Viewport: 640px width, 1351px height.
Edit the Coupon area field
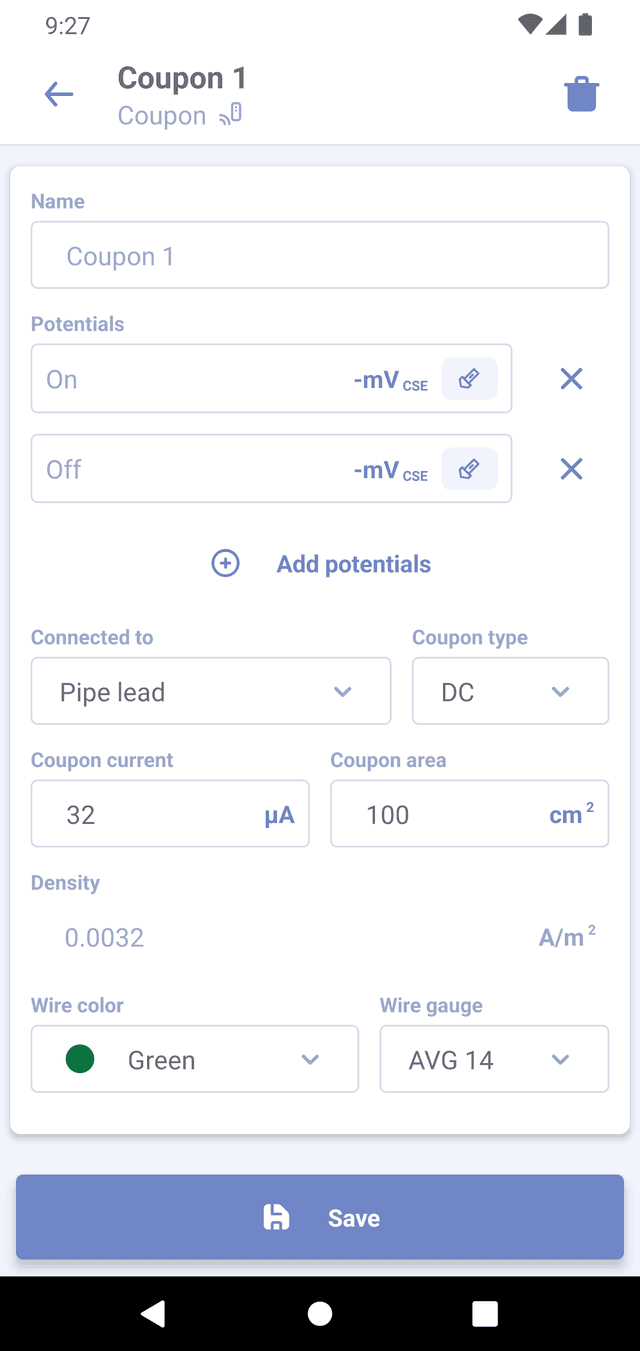(x=440, y=814)
